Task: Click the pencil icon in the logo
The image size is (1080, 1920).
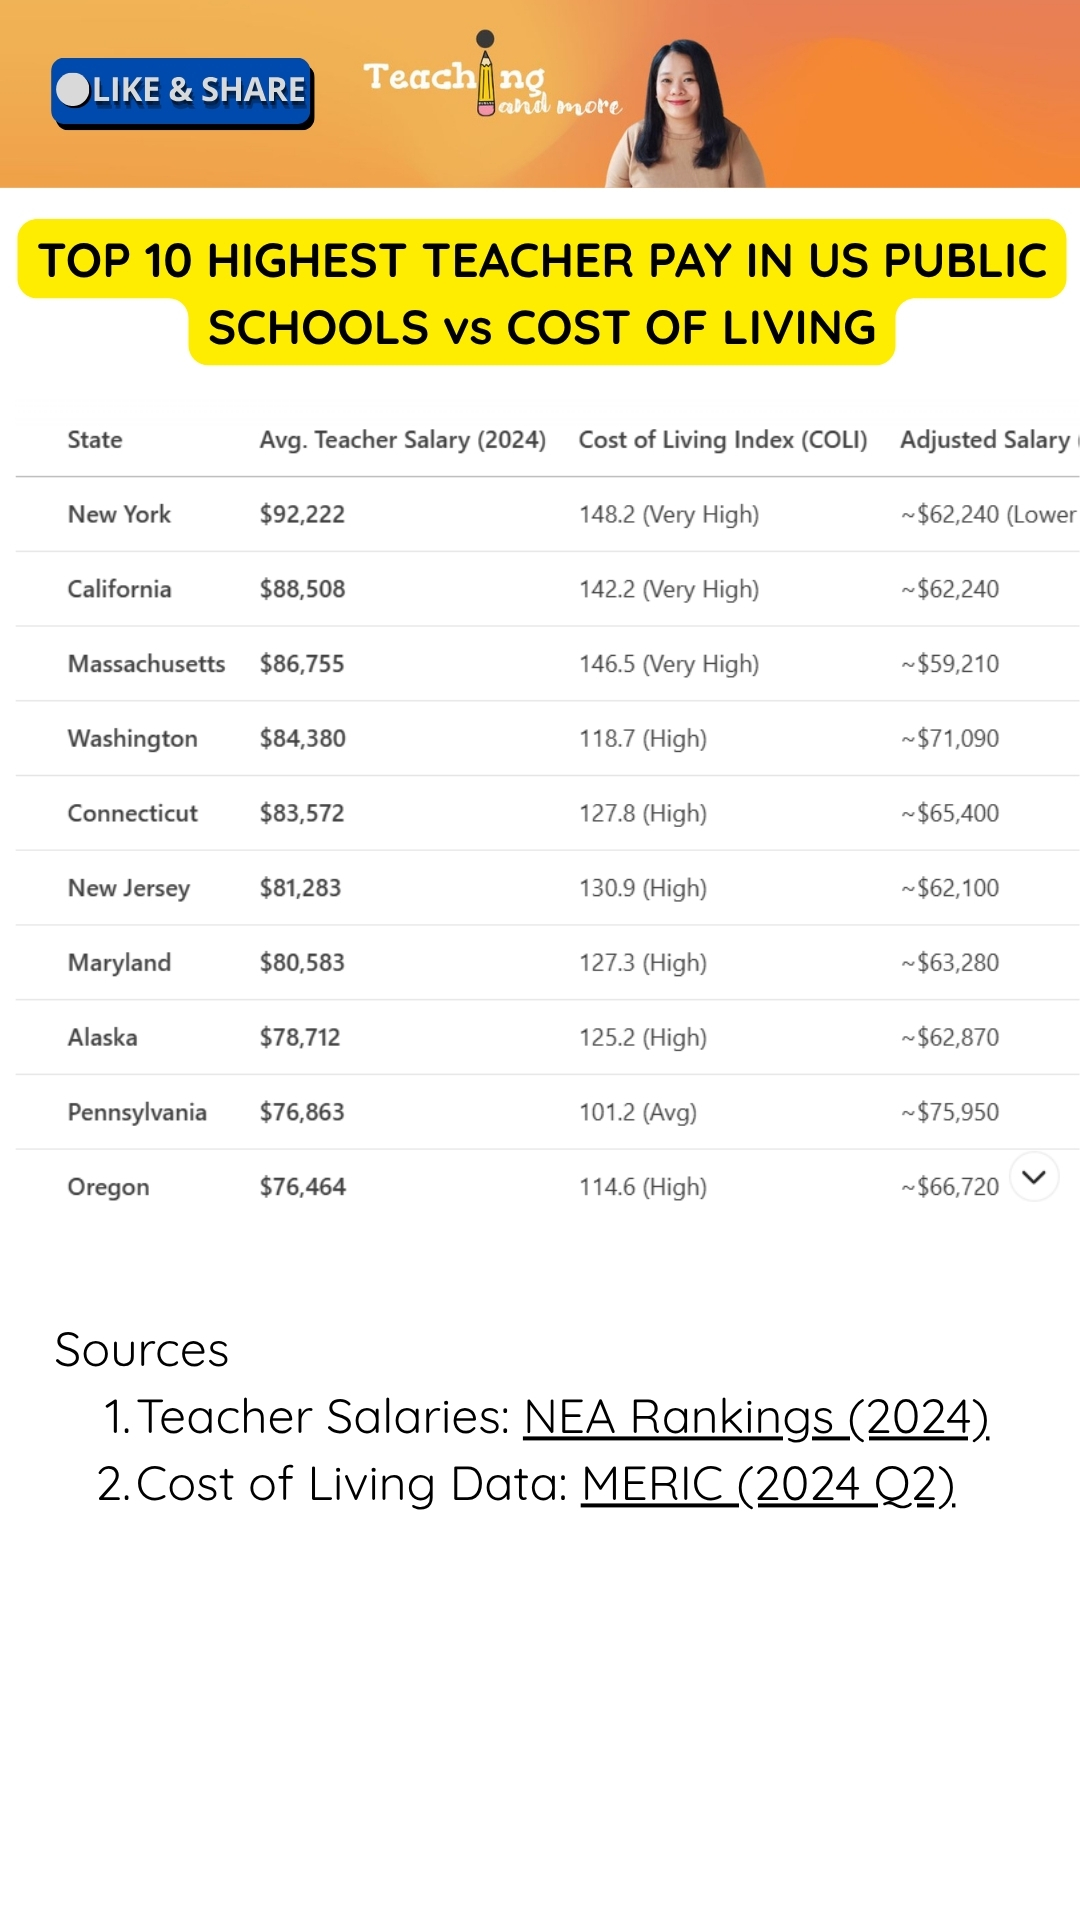Action: coord(486,73)
